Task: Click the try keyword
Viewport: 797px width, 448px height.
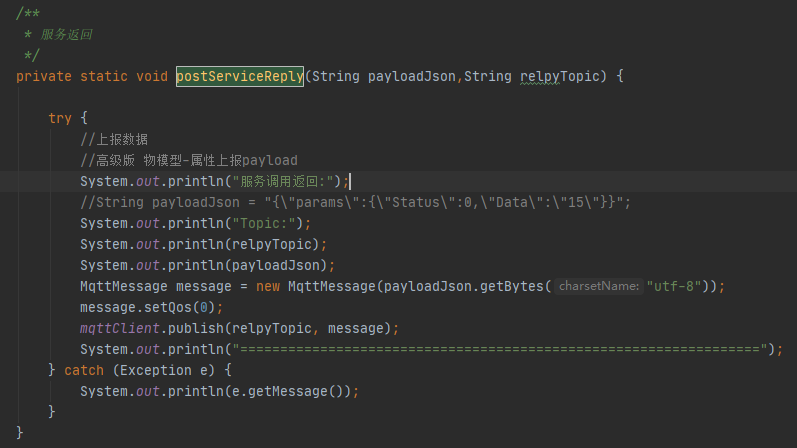Action: point(60,118)
